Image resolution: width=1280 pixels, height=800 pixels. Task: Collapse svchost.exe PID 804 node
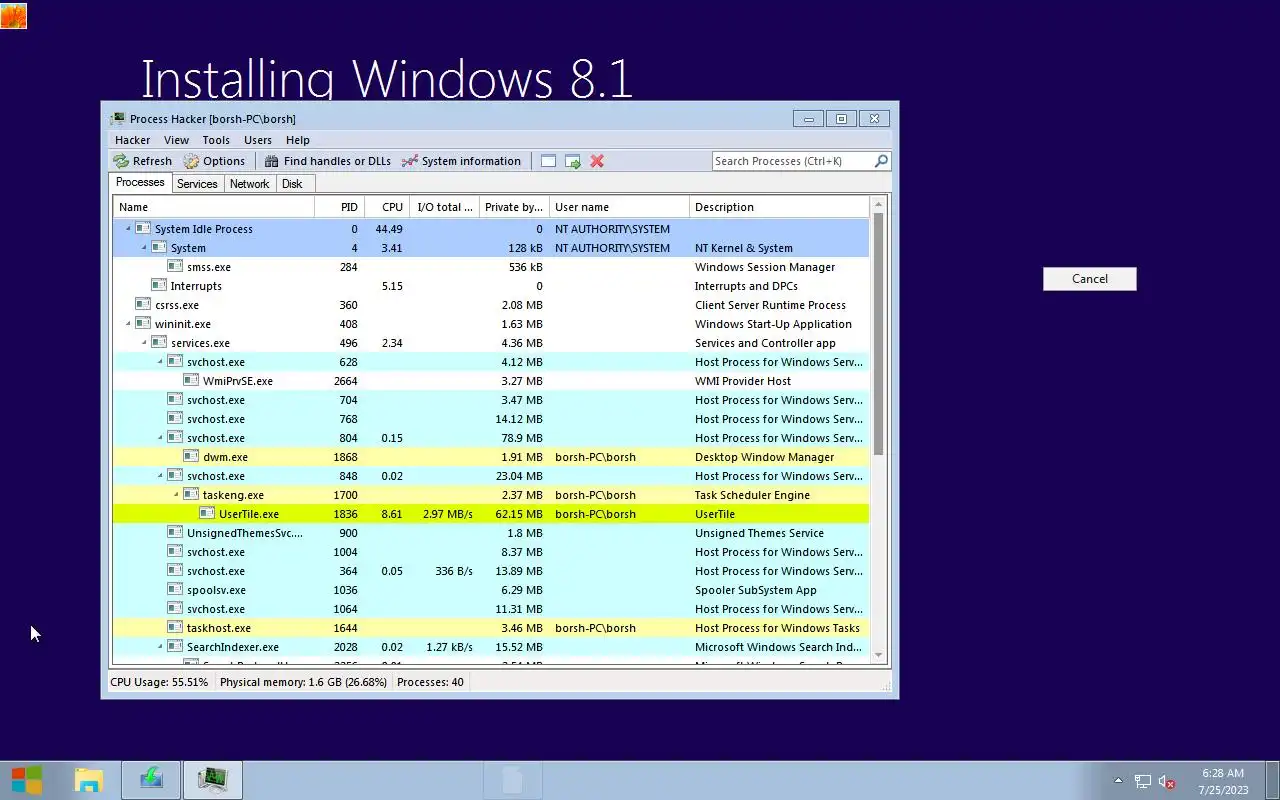point(160,438)
